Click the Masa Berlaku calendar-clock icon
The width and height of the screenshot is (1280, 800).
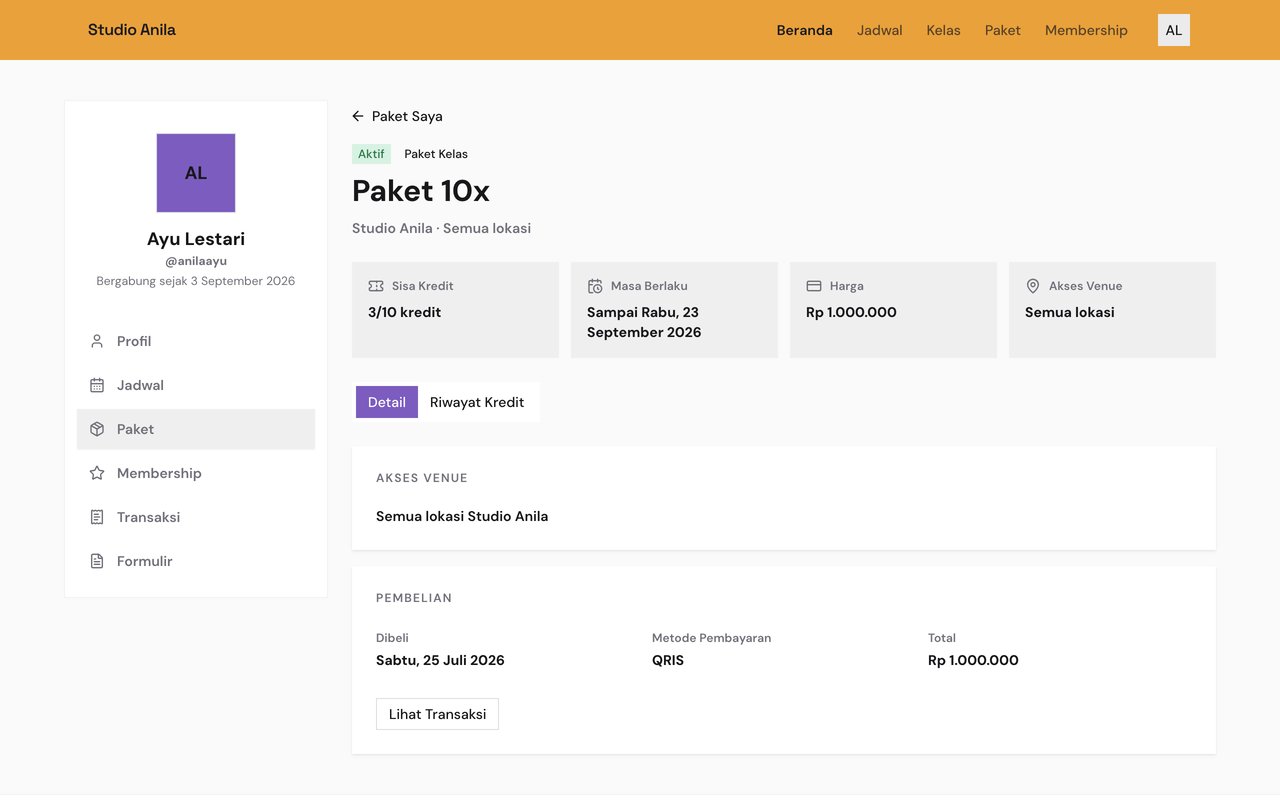(595, 286)
